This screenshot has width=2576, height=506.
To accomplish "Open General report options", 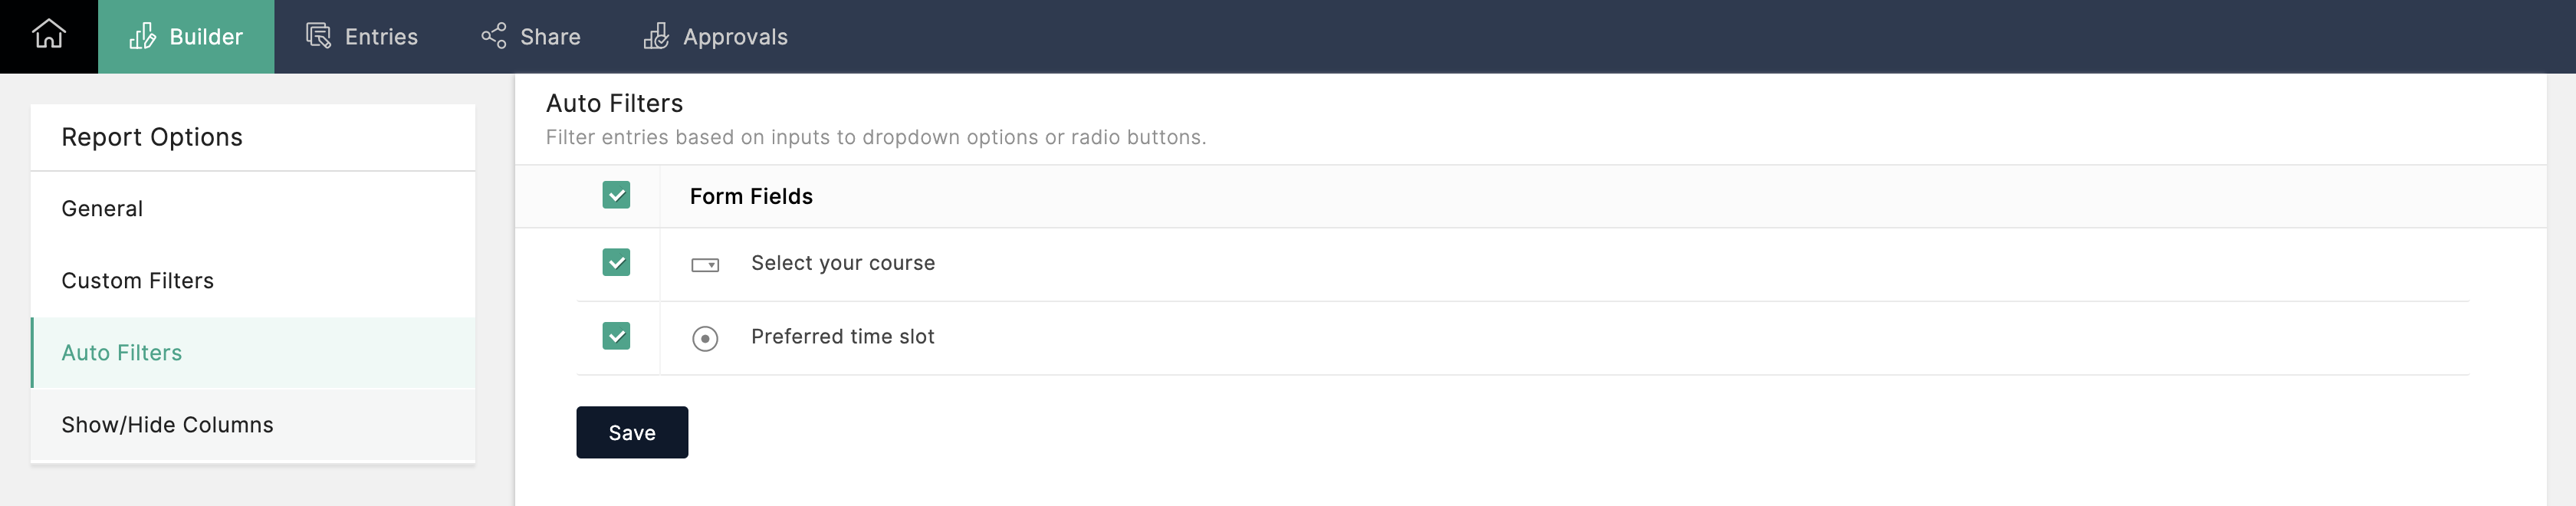I will pos(102,208).
